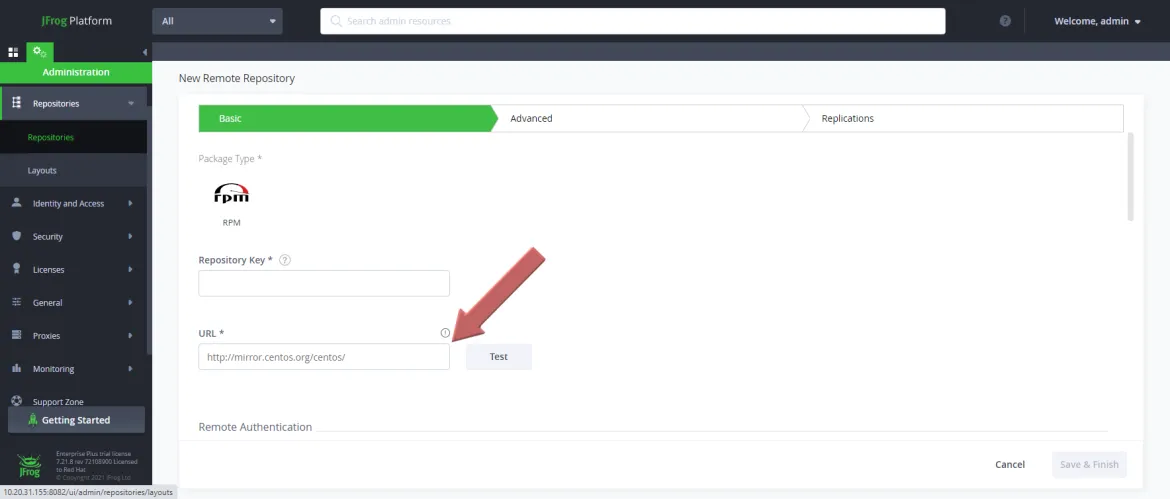Screen dimensions: 1170x499
Task: Click the form's vertical scrollbar
Action: tap(1130, 177)
